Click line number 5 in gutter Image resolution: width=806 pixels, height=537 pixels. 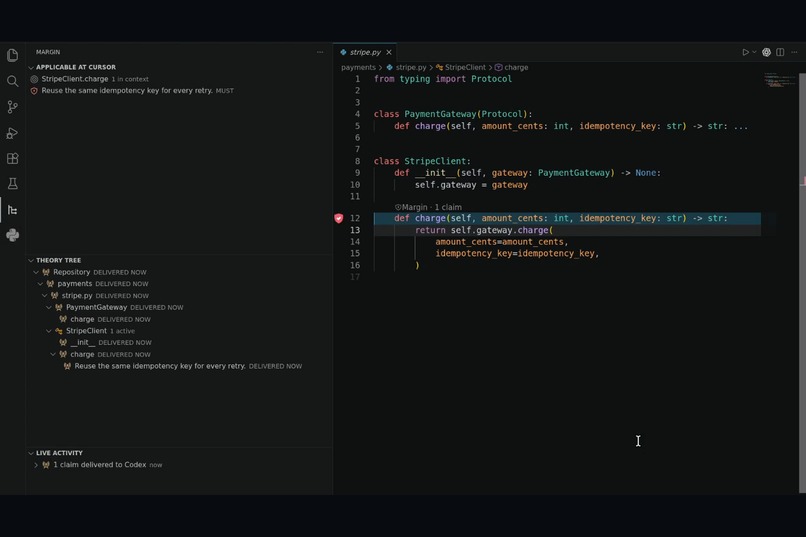coord(357,126)
